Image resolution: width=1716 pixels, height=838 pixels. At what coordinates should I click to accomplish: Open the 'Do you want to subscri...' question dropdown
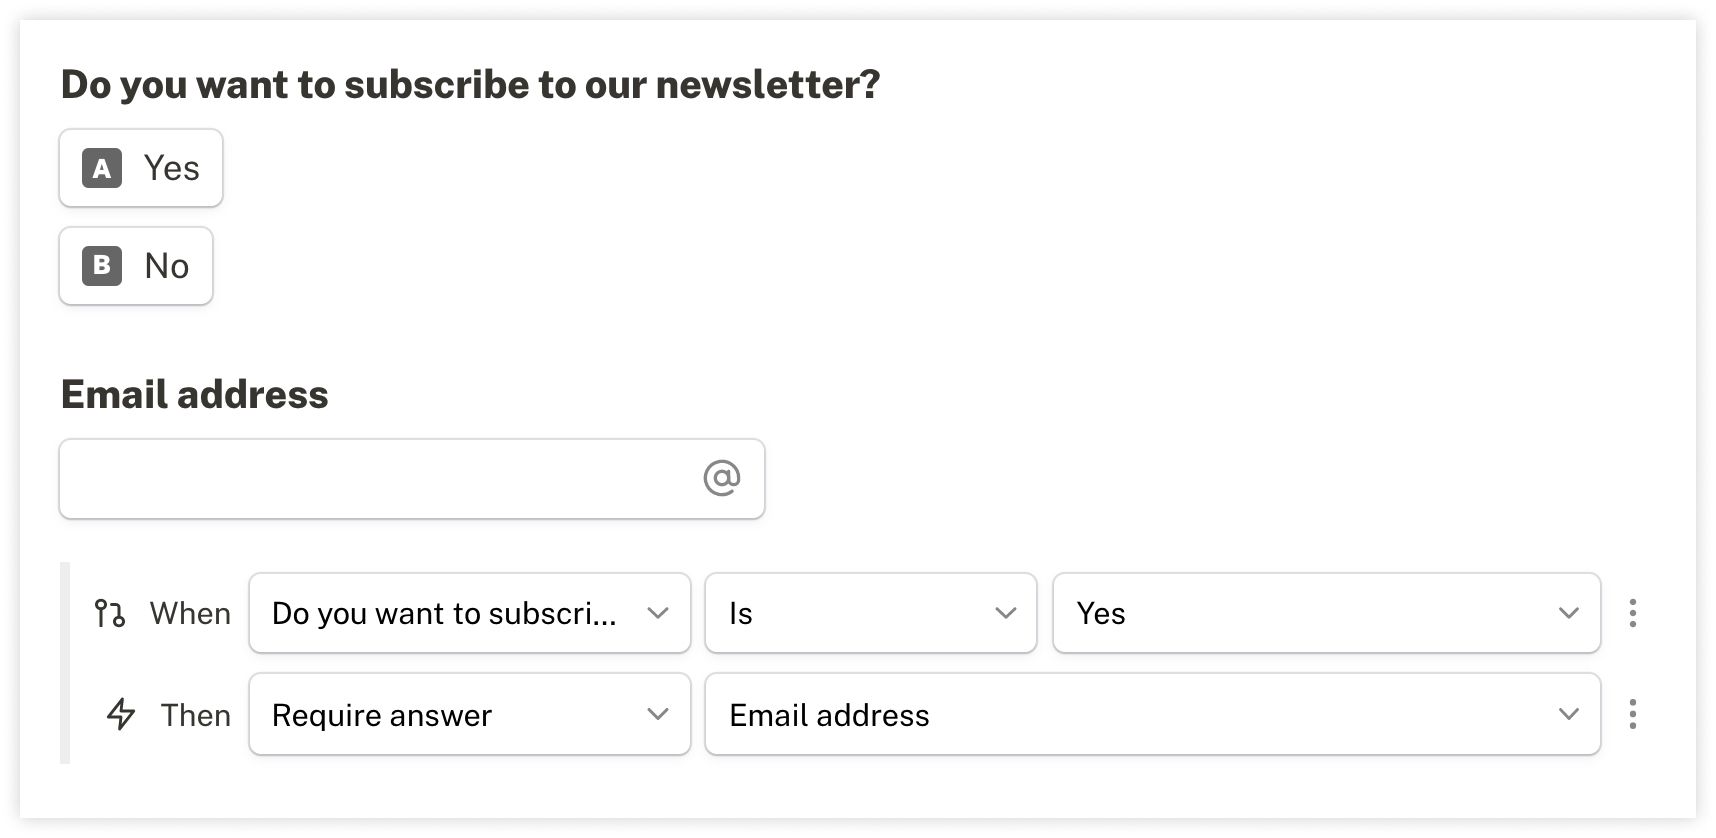[470, 613]
